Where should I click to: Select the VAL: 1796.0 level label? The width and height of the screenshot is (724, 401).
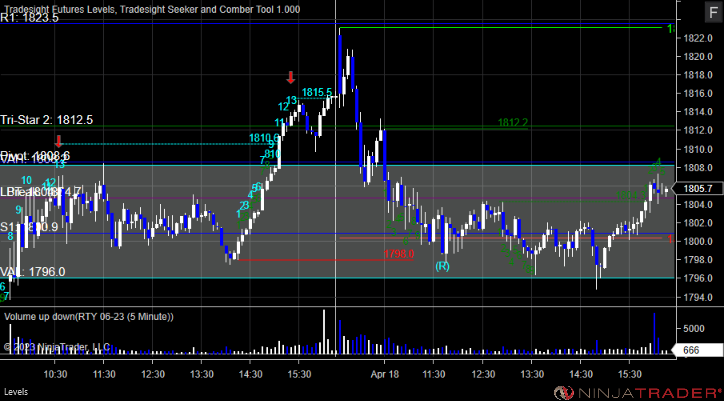pyautogui.click(x=32, y=272)
